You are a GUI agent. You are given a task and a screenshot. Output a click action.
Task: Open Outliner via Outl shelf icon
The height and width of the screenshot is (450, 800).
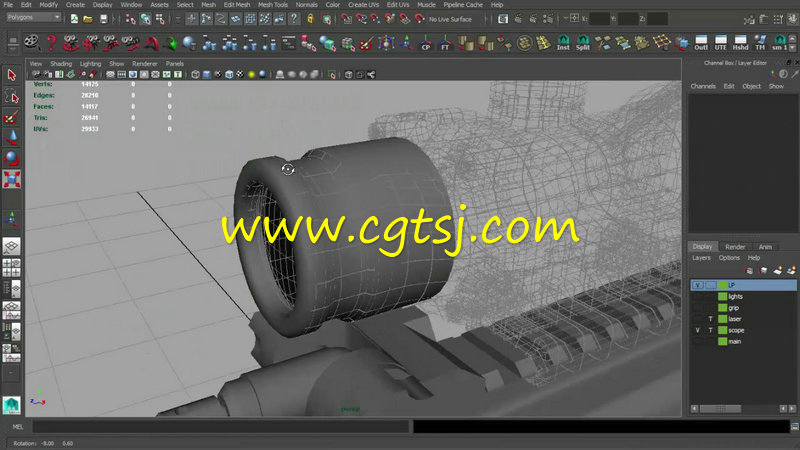click(x=701, y=43)
